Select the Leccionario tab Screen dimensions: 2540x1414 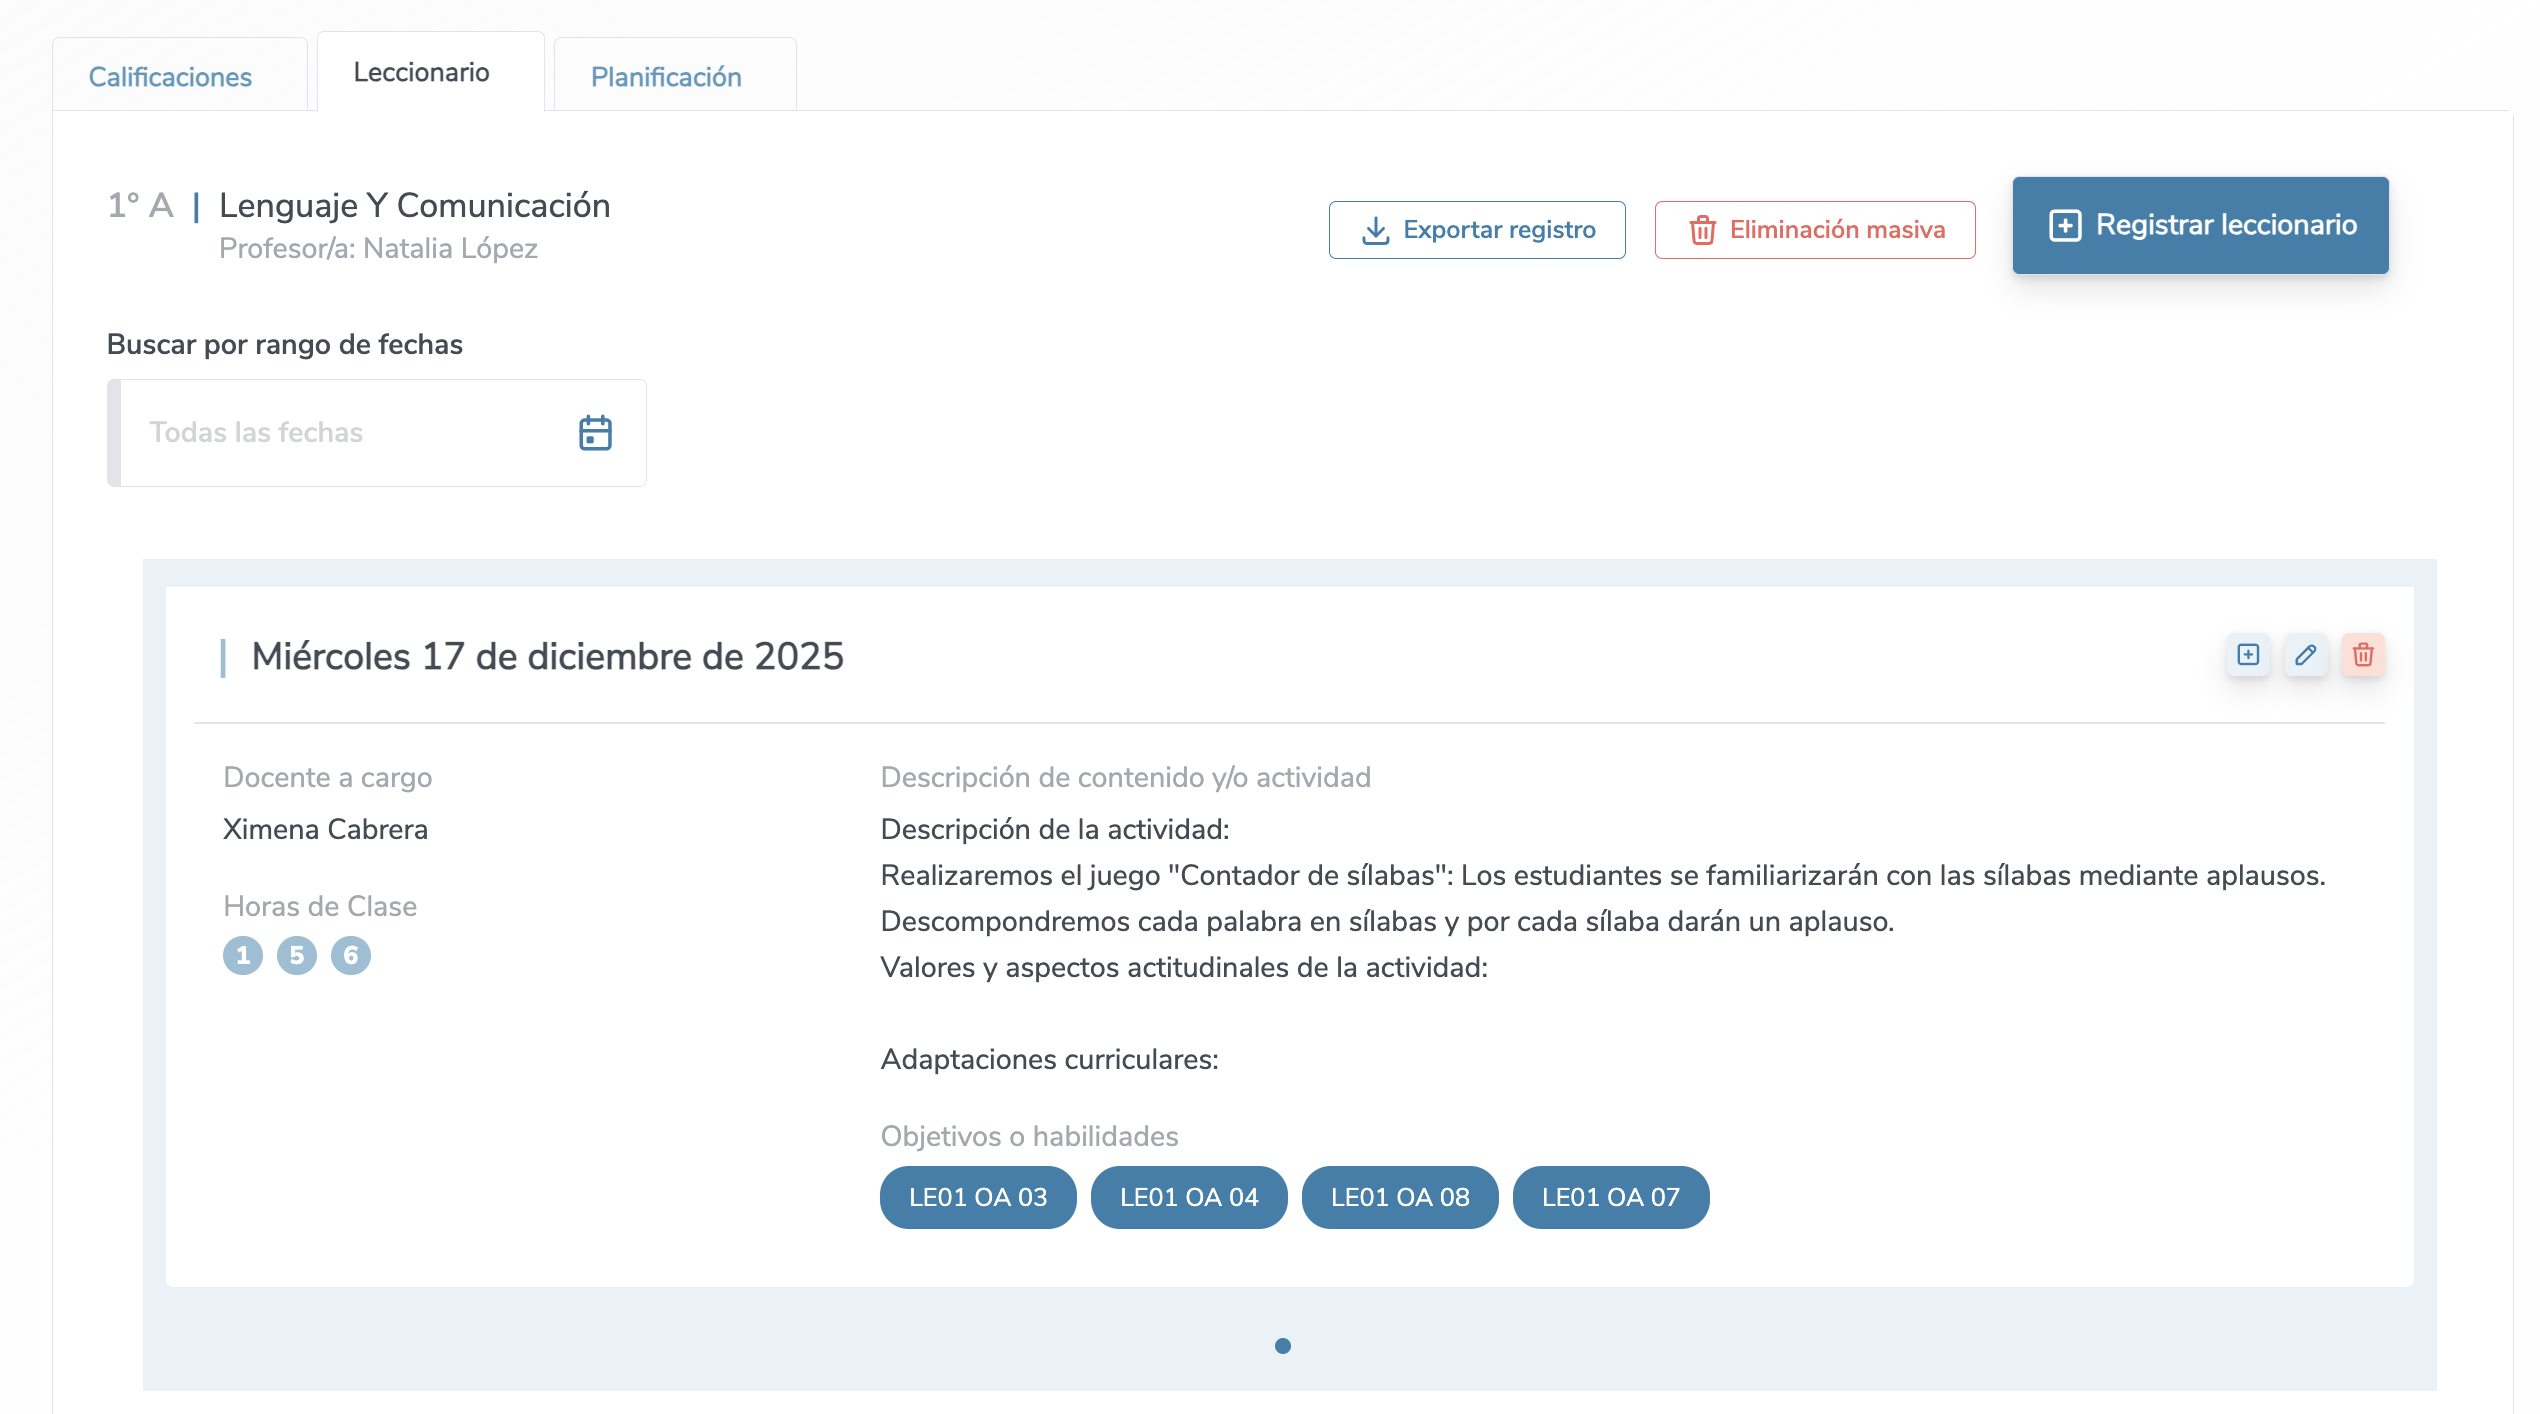421,72
